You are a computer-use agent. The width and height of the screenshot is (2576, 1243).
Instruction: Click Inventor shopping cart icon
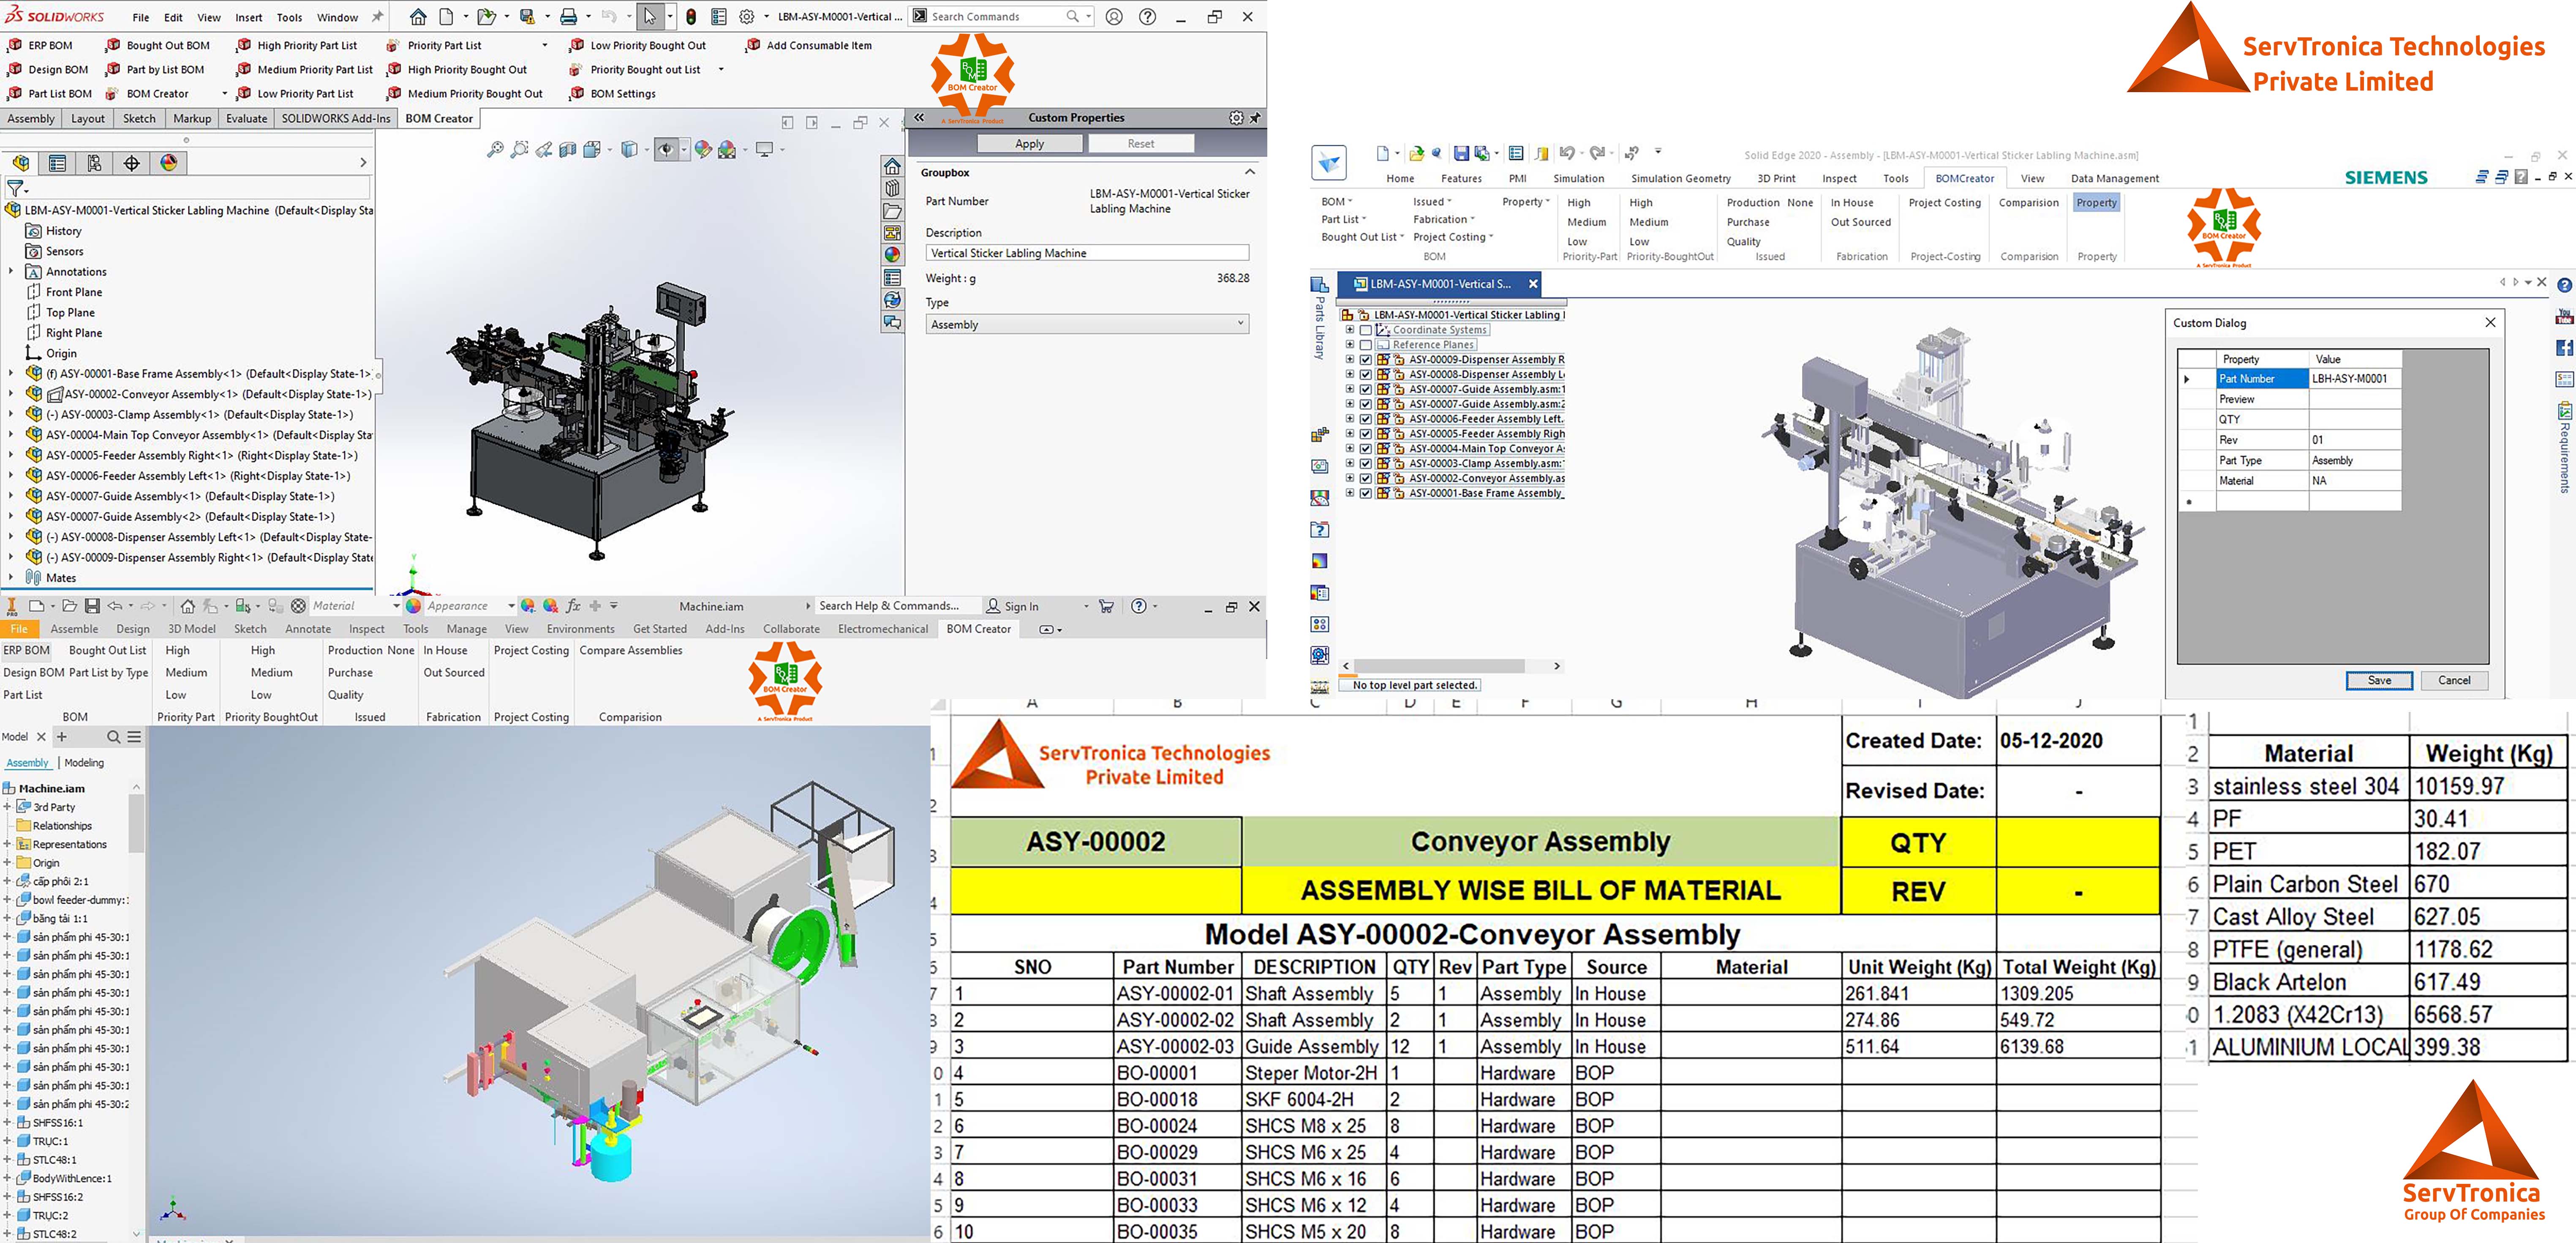click(1106, 606)
